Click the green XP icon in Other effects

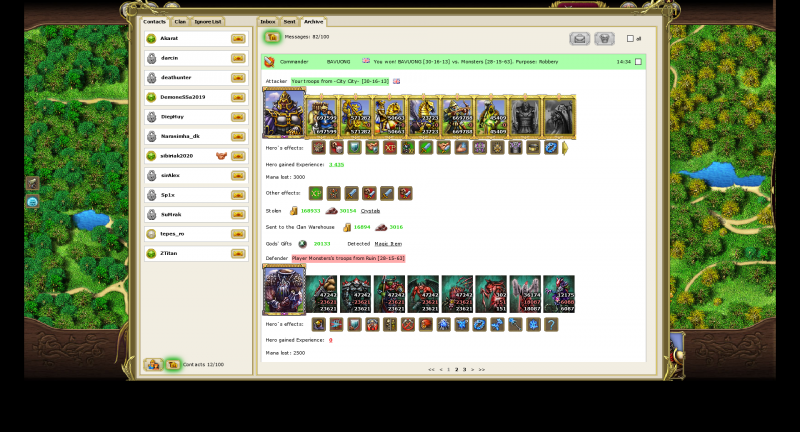click(x=315, y=193)
